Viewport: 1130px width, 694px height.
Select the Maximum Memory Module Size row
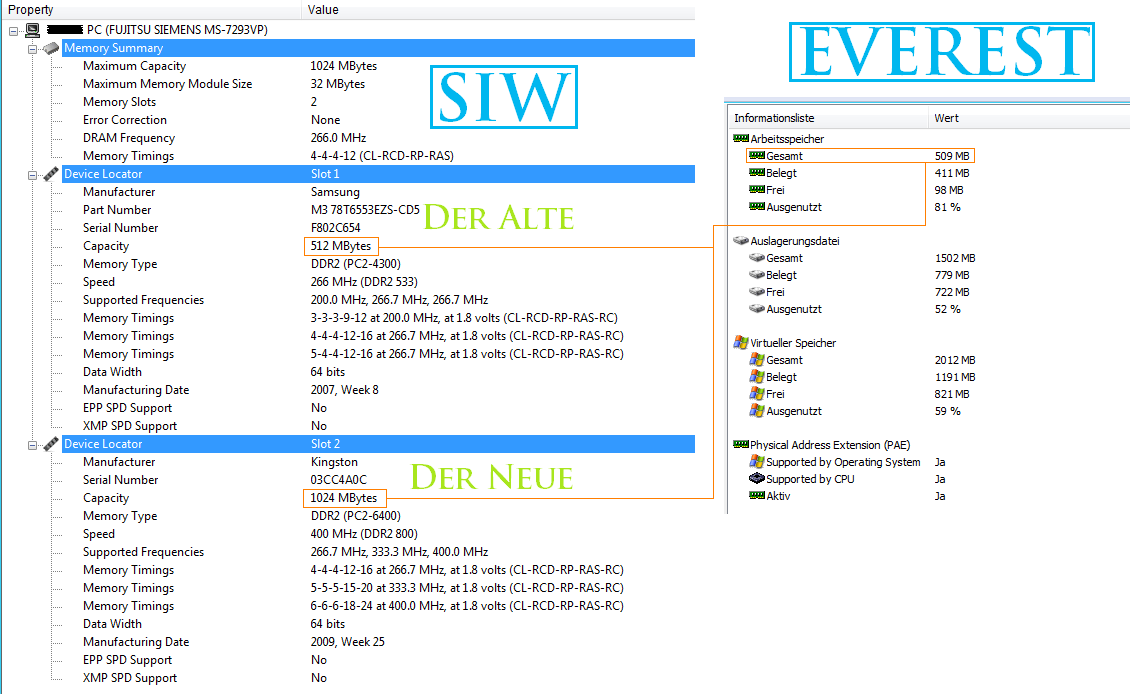tap(388, 84)
